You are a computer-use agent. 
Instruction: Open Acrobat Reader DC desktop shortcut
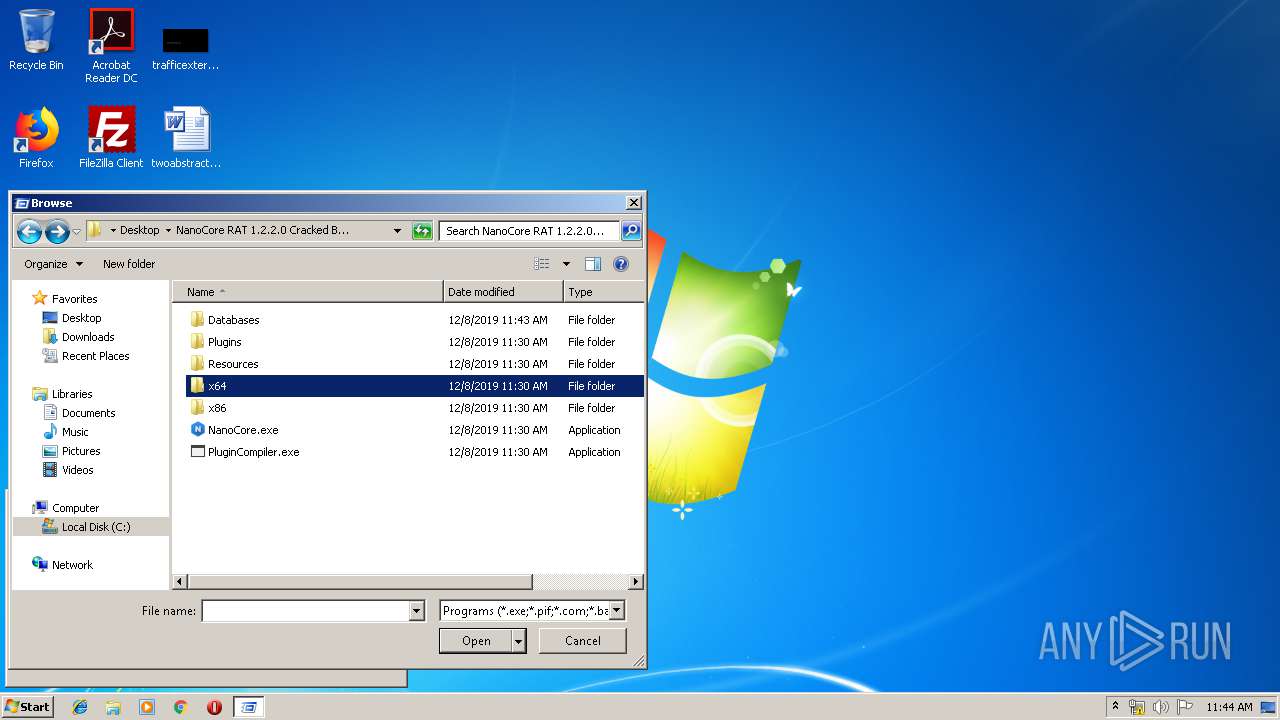(x=111, y=45)
